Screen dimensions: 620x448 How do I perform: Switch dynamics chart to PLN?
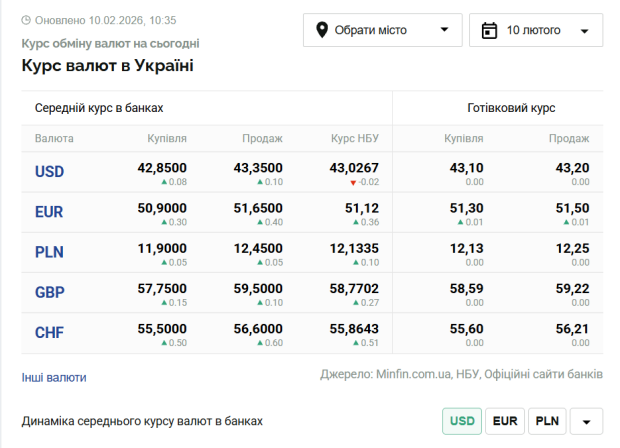point(547,421)
